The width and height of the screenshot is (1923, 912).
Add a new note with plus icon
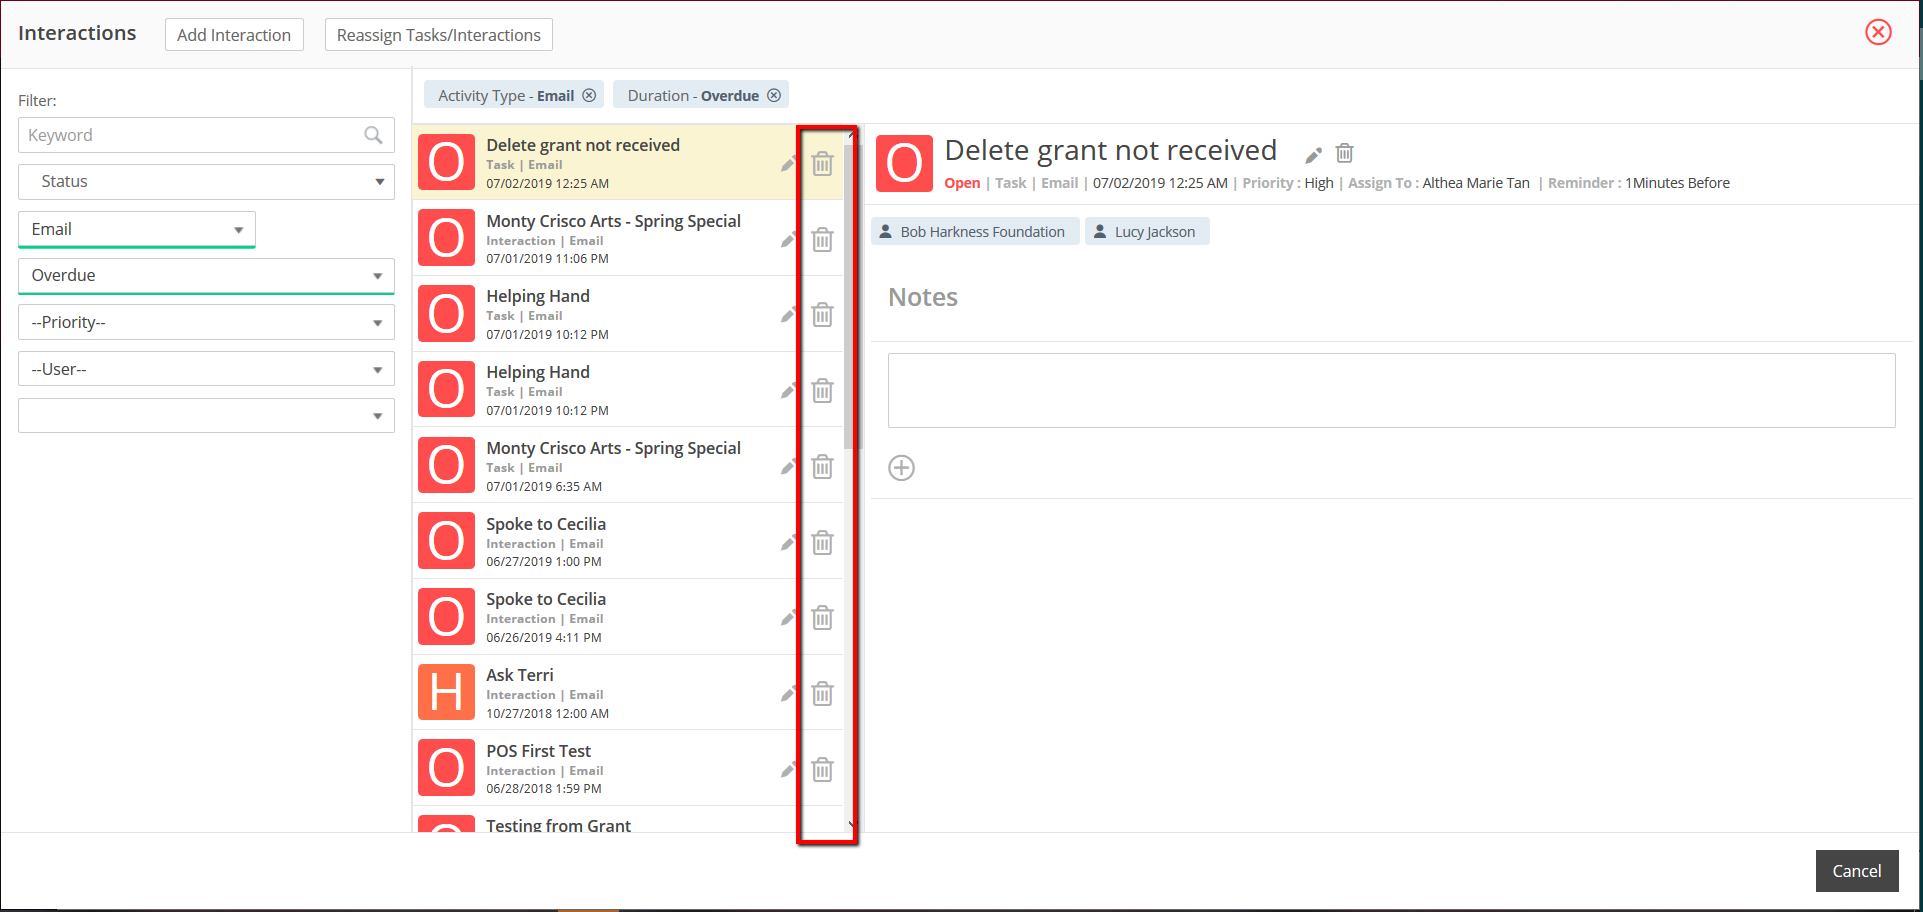[902, 468]
